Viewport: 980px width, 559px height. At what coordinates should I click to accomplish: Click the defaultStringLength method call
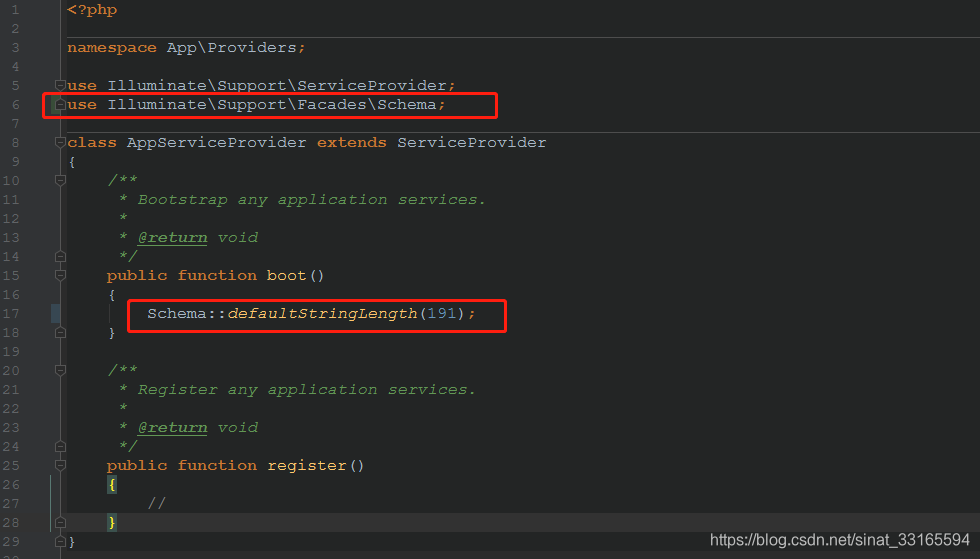pos(322,313)
